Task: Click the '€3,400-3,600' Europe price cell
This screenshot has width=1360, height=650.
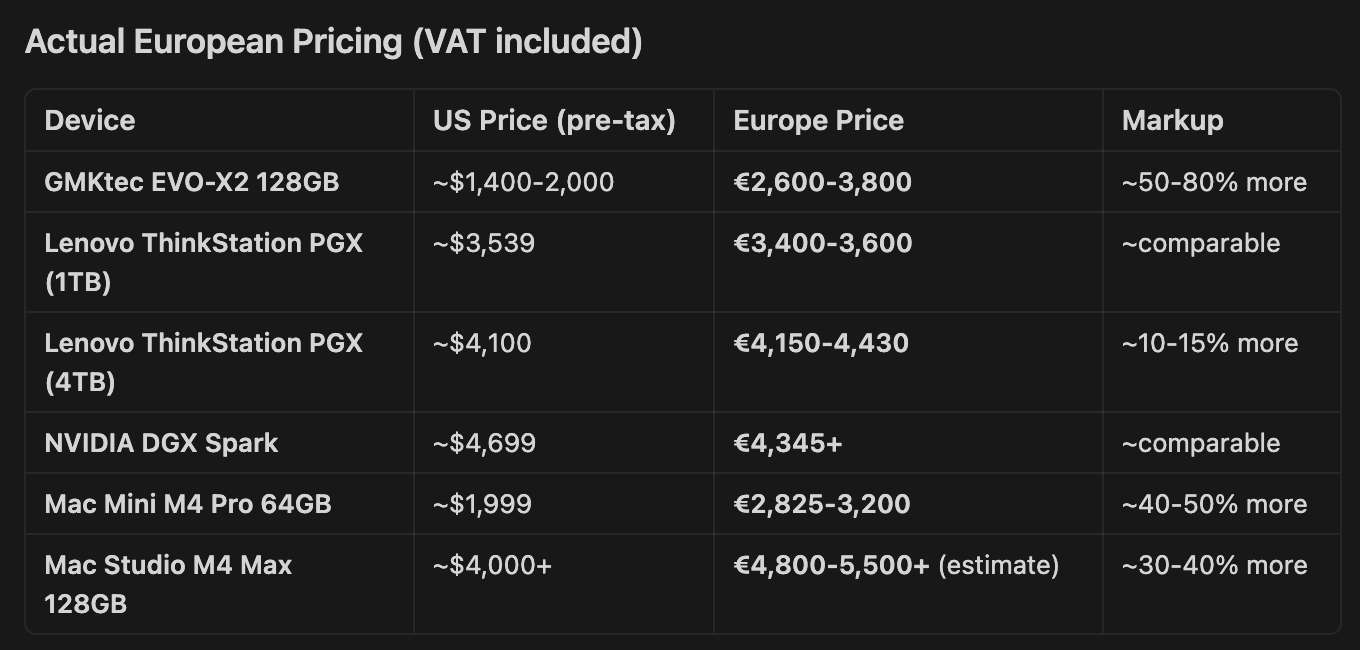Action: tap(822, 243)
